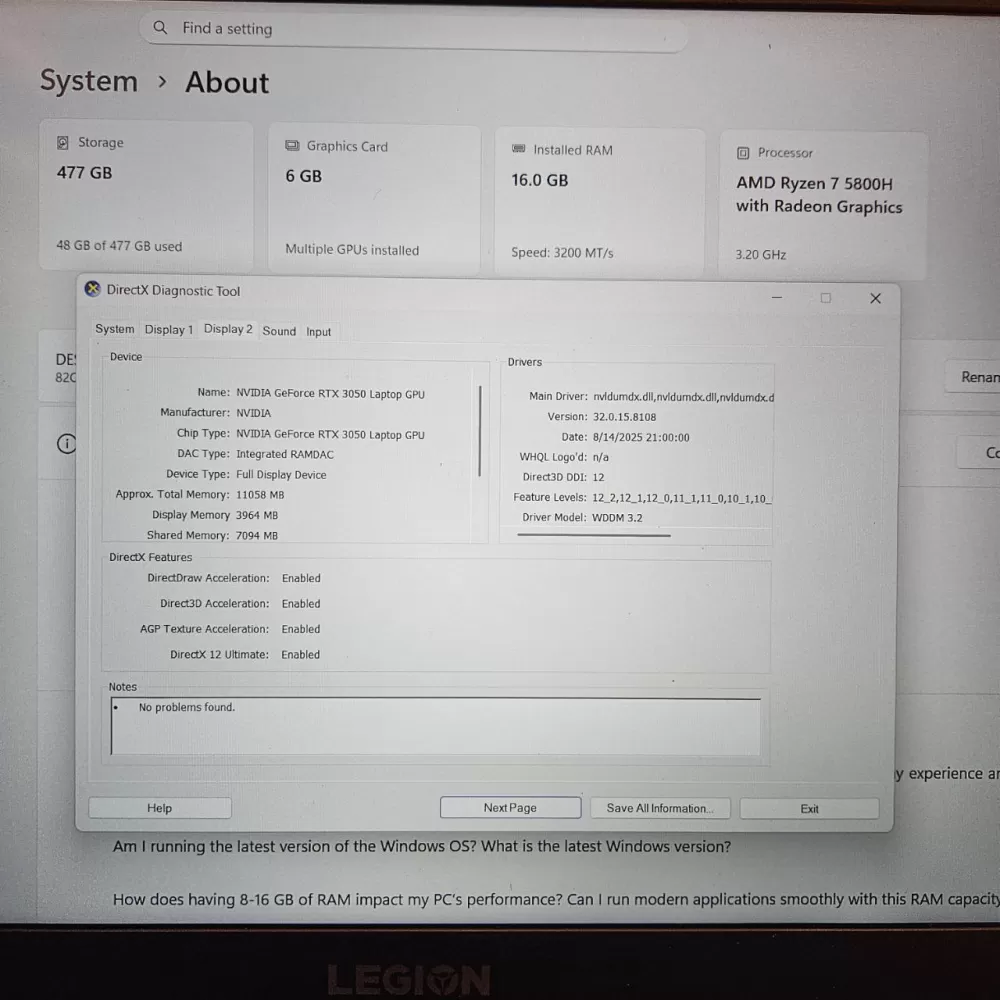Click the Rename button in Settings window
The height and width of the screenshot is (1000, 1000).
pyautogui.click(x=973, y=377)
